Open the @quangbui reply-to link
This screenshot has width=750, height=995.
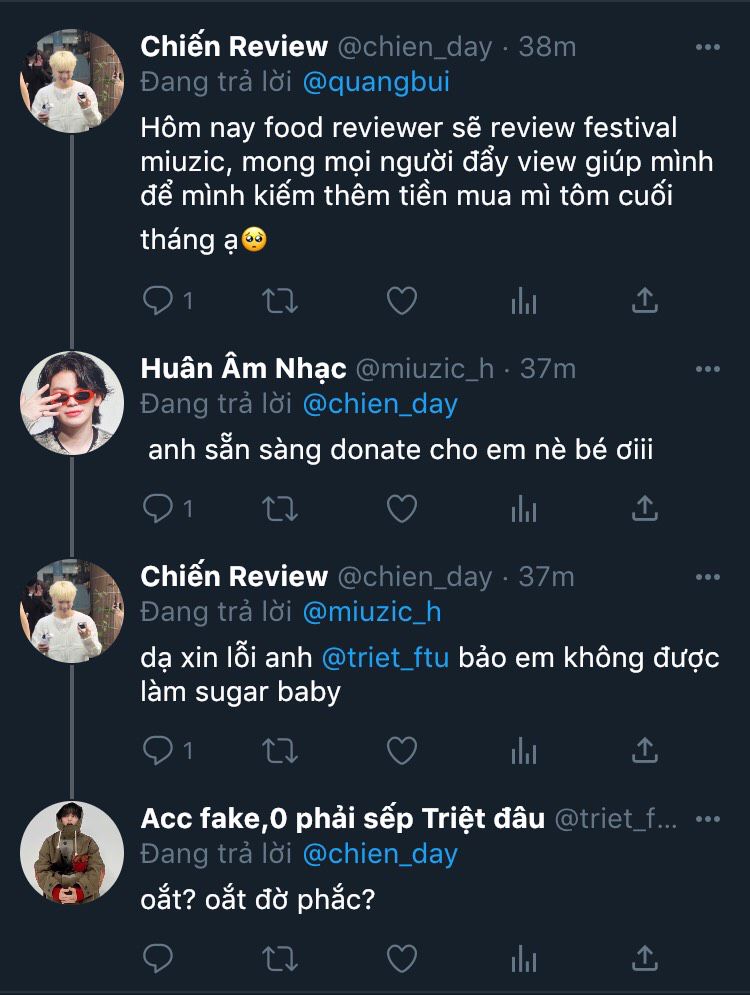(375, 82)
